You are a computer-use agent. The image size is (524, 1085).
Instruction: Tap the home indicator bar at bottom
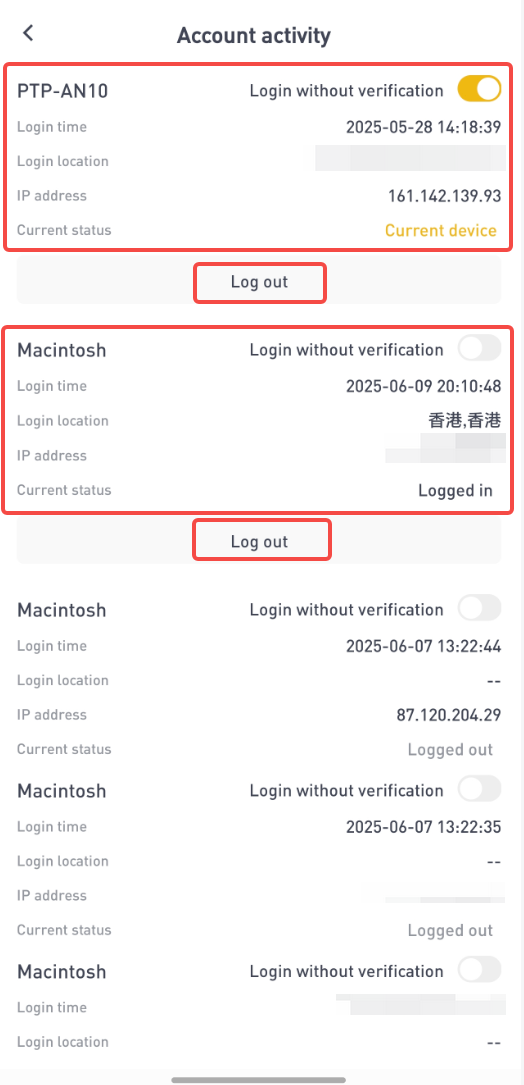pyautogui.click(x=259, y=1079)
